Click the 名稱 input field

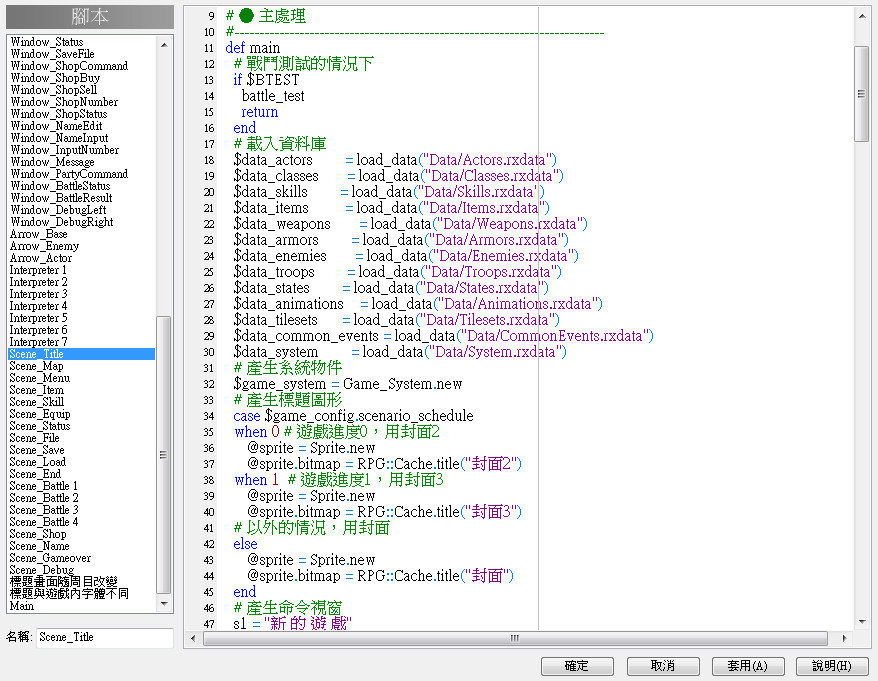point(104,637)
